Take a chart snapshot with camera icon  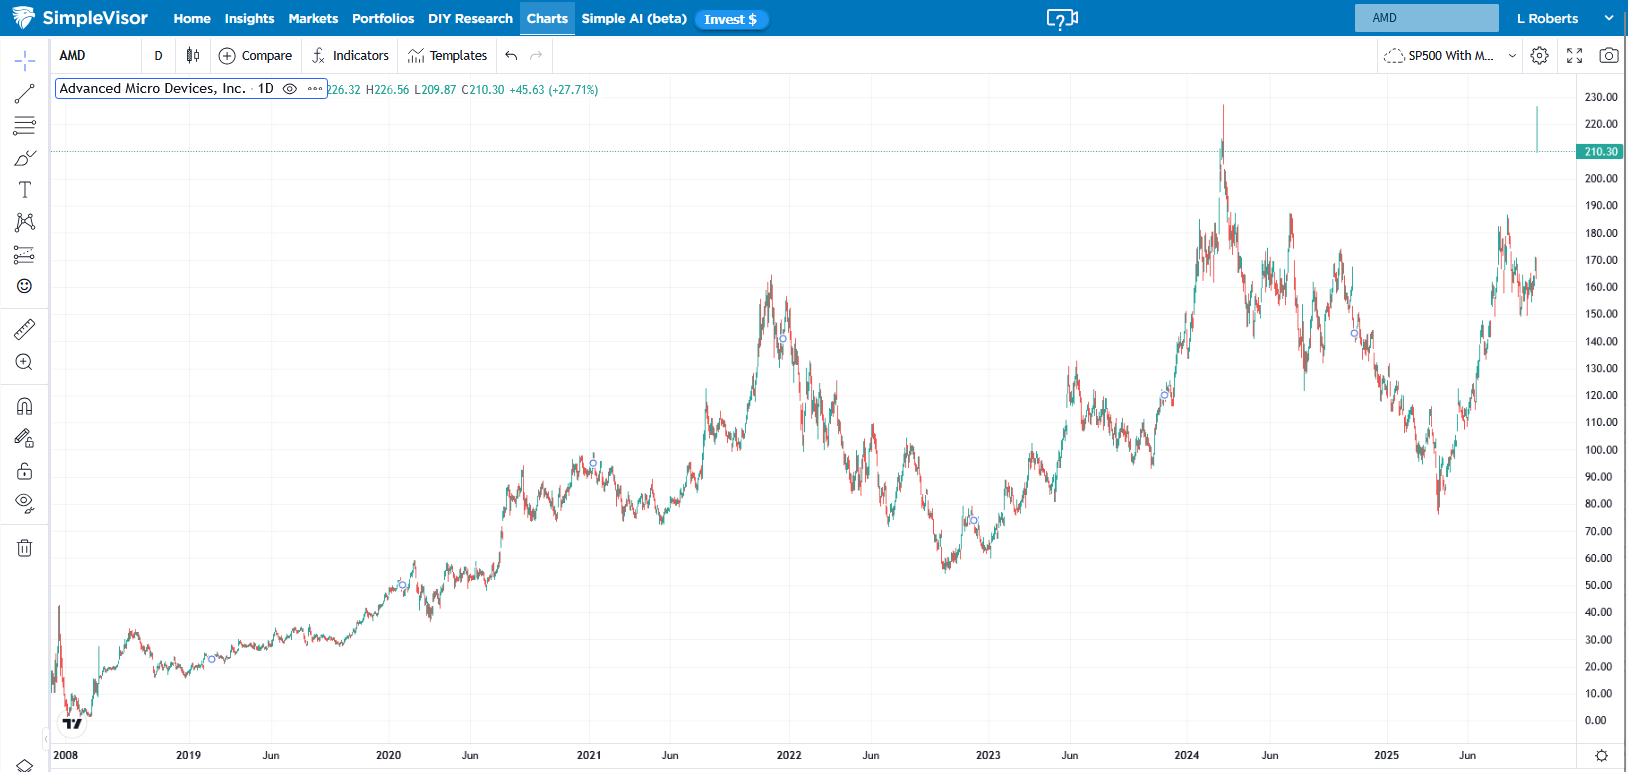[1608, 56]
